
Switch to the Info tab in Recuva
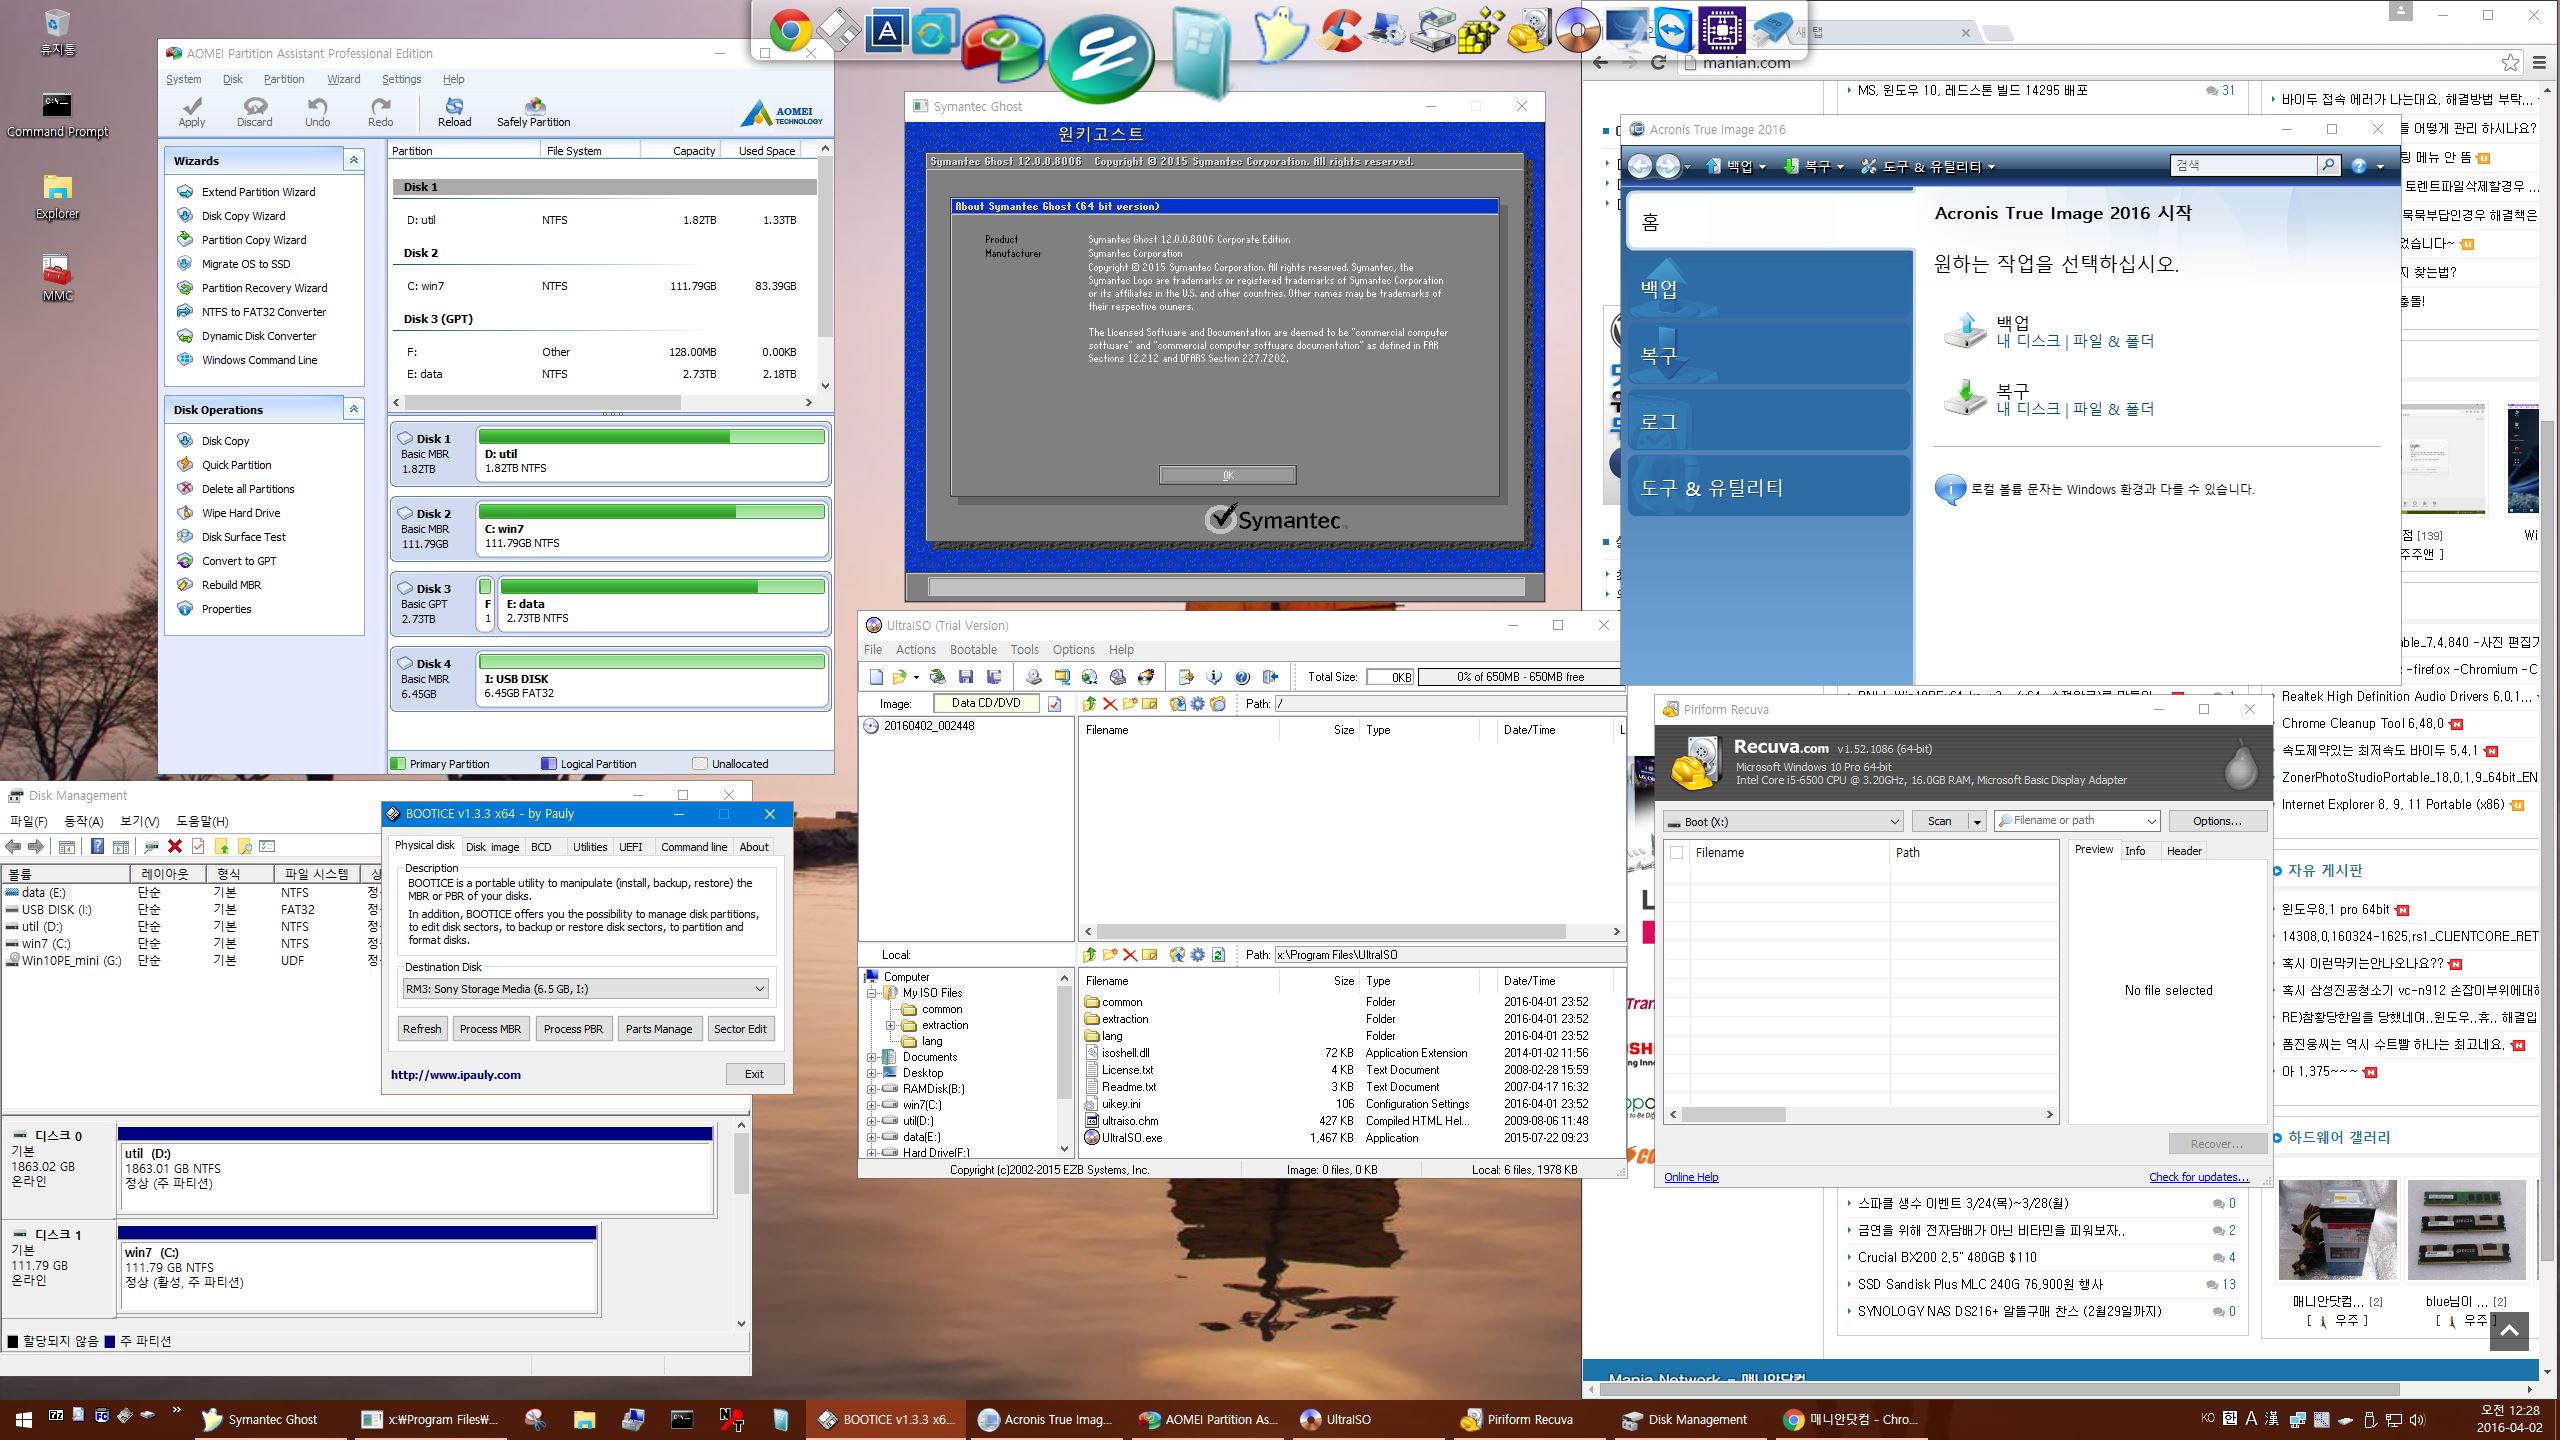[x=2135, y=851]
